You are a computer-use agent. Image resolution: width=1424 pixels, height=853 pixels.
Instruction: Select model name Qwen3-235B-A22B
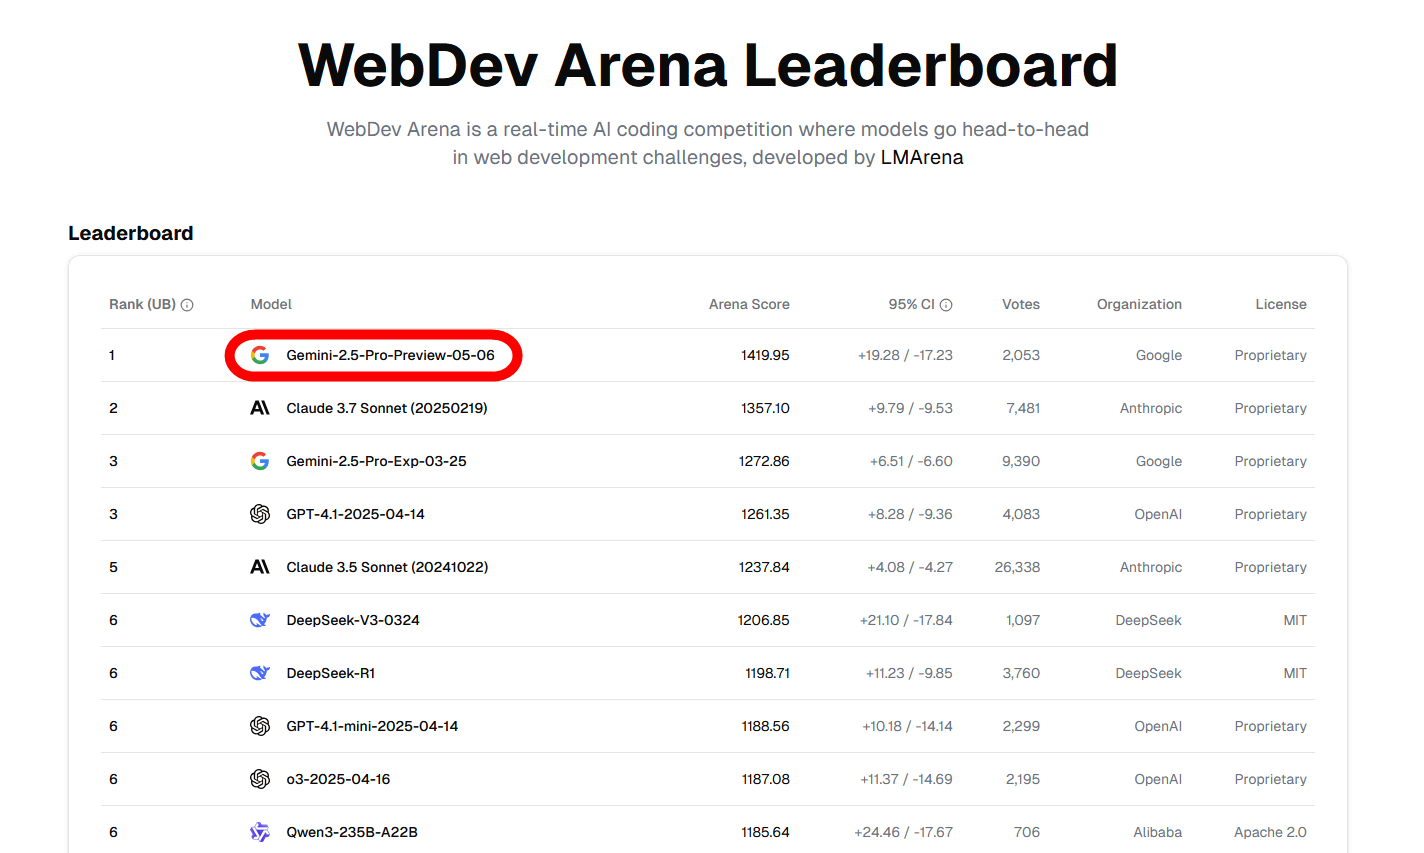coord(352,832)
